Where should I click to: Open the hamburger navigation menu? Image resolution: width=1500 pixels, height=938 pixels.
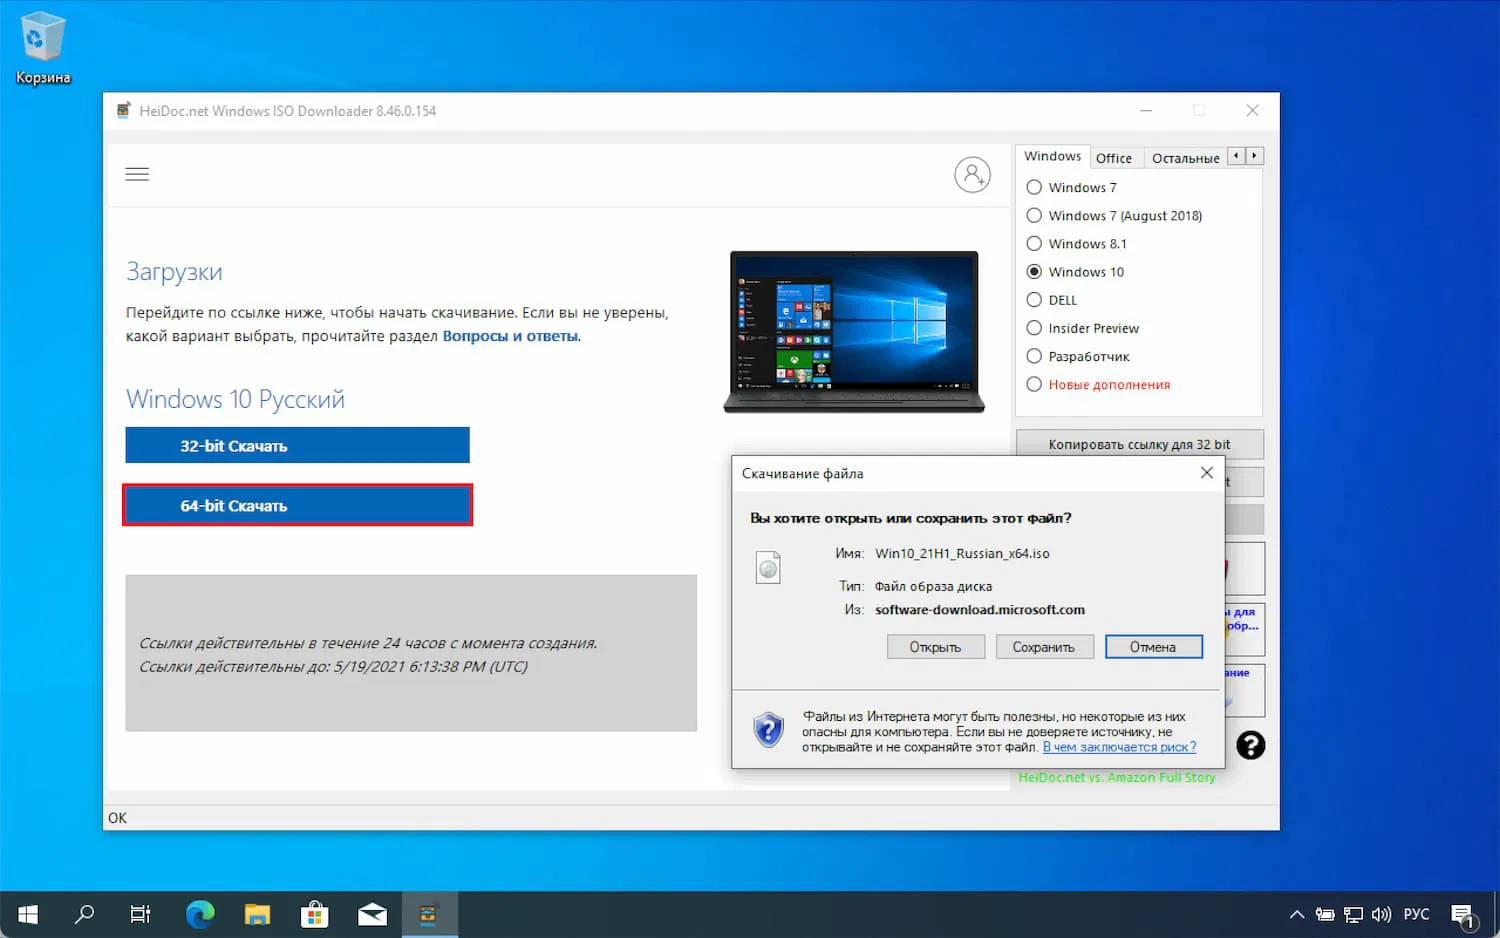[x=137, y=173]
